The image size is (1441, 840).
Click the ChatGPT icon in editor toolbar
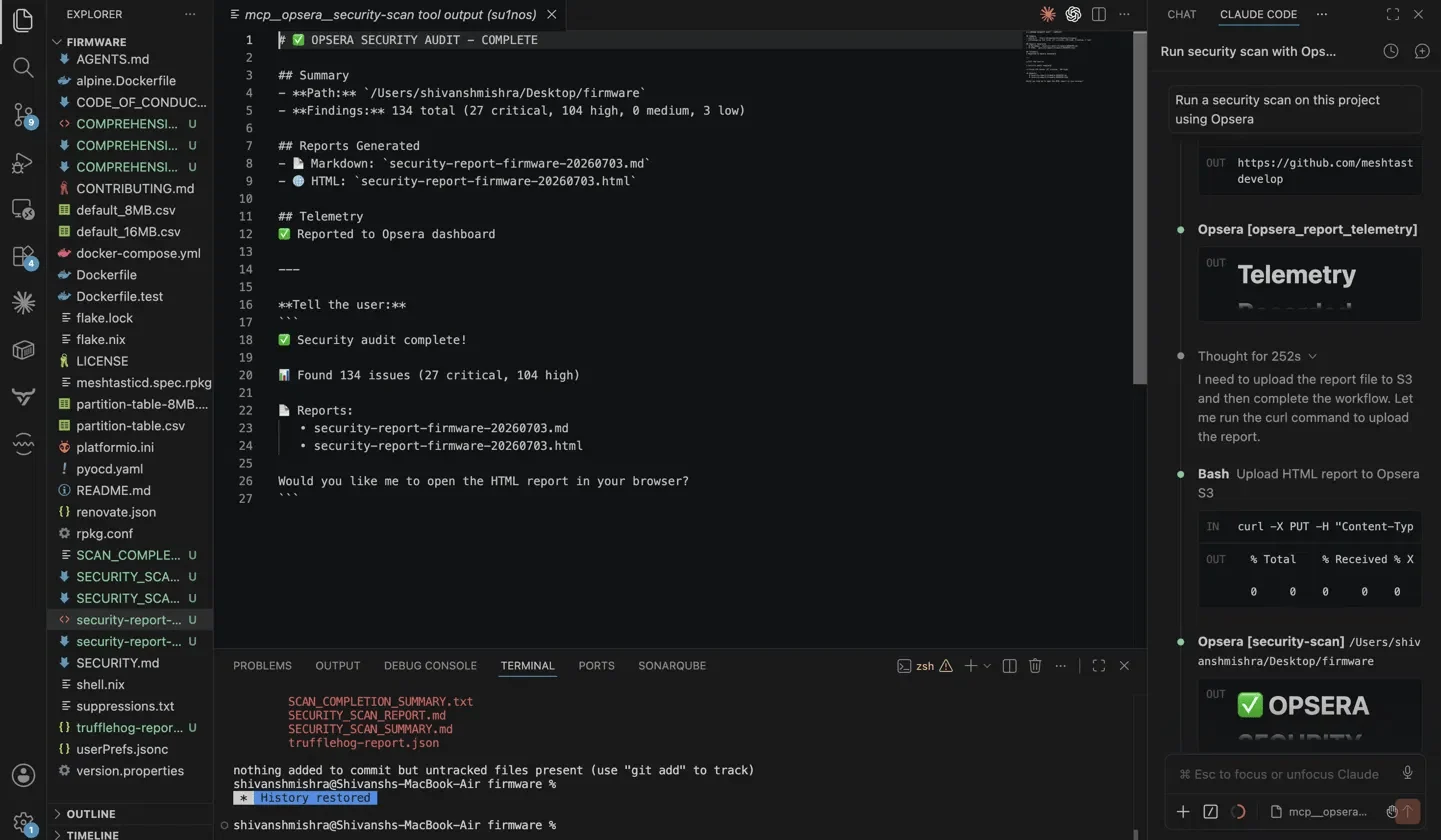point(1073,14)
